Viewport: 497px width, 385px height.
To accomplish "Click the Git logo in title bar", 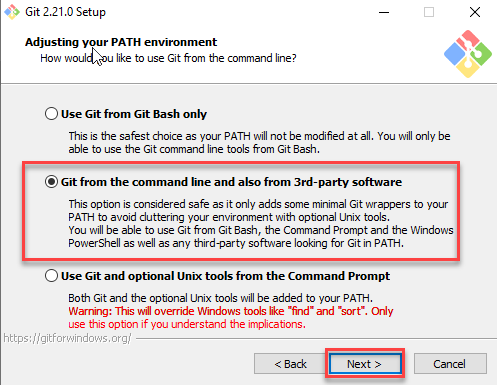I will click(12, 12).
